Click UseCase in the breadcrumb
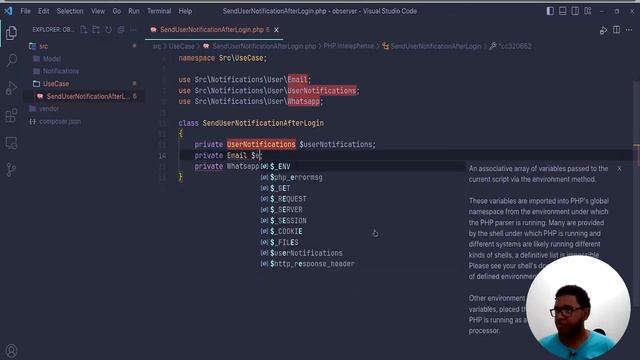 182,47
